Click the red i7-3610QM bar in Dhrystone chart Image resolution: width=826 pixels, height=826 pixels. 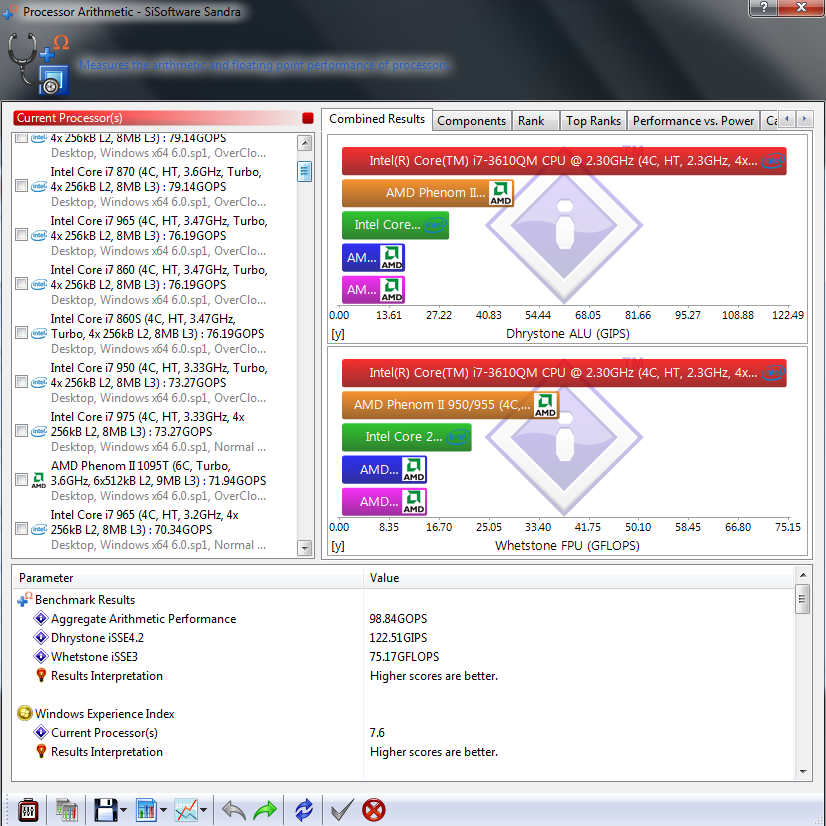(x=564, y=161)
